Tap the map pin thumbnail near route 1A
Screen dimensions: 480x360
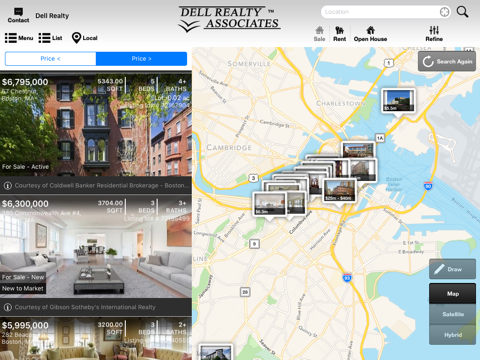358,150
